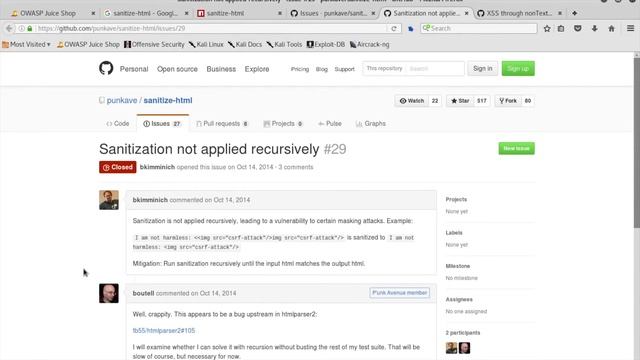Click the Punk Avenue member badge

(x=400, y=293)
